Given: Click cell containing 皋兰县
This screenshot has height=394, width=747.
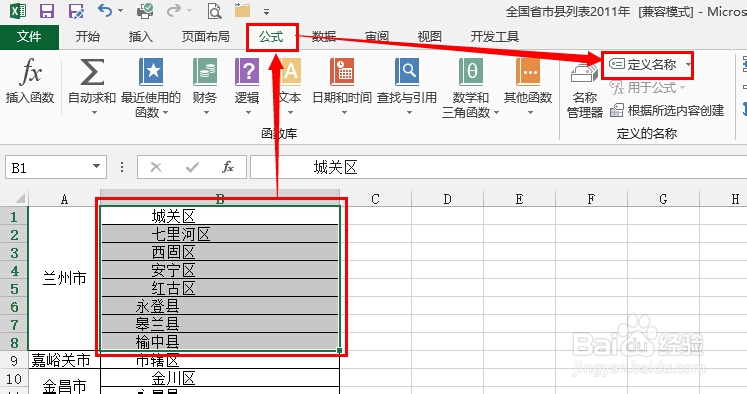Looking at the screenshot, I should (220, 324).
